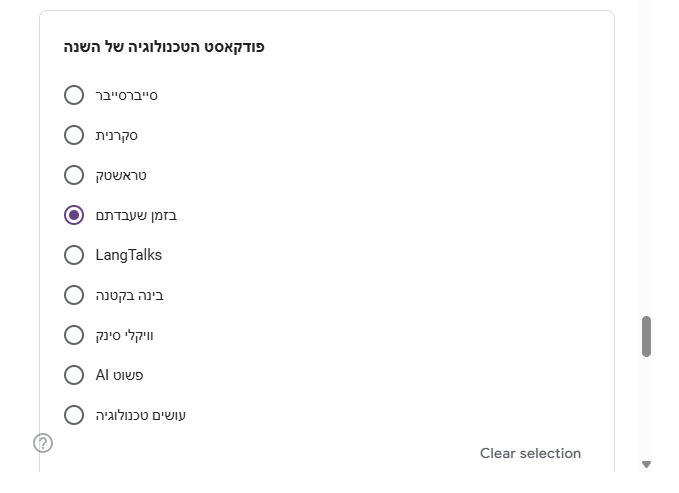Click the vertical scrollbar thumb

[x=646, y=336]
